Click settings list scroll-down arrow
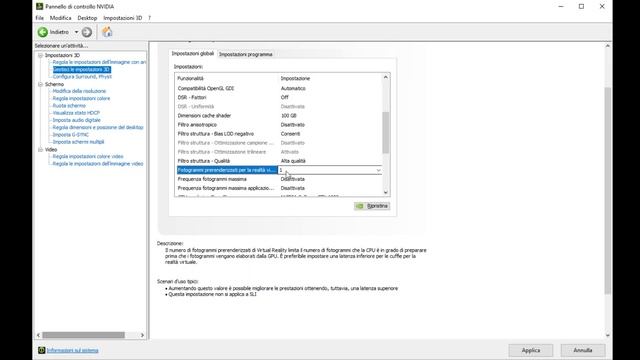Screen dimensions: 640x360 pyautogui.click(x=385, y=192)
